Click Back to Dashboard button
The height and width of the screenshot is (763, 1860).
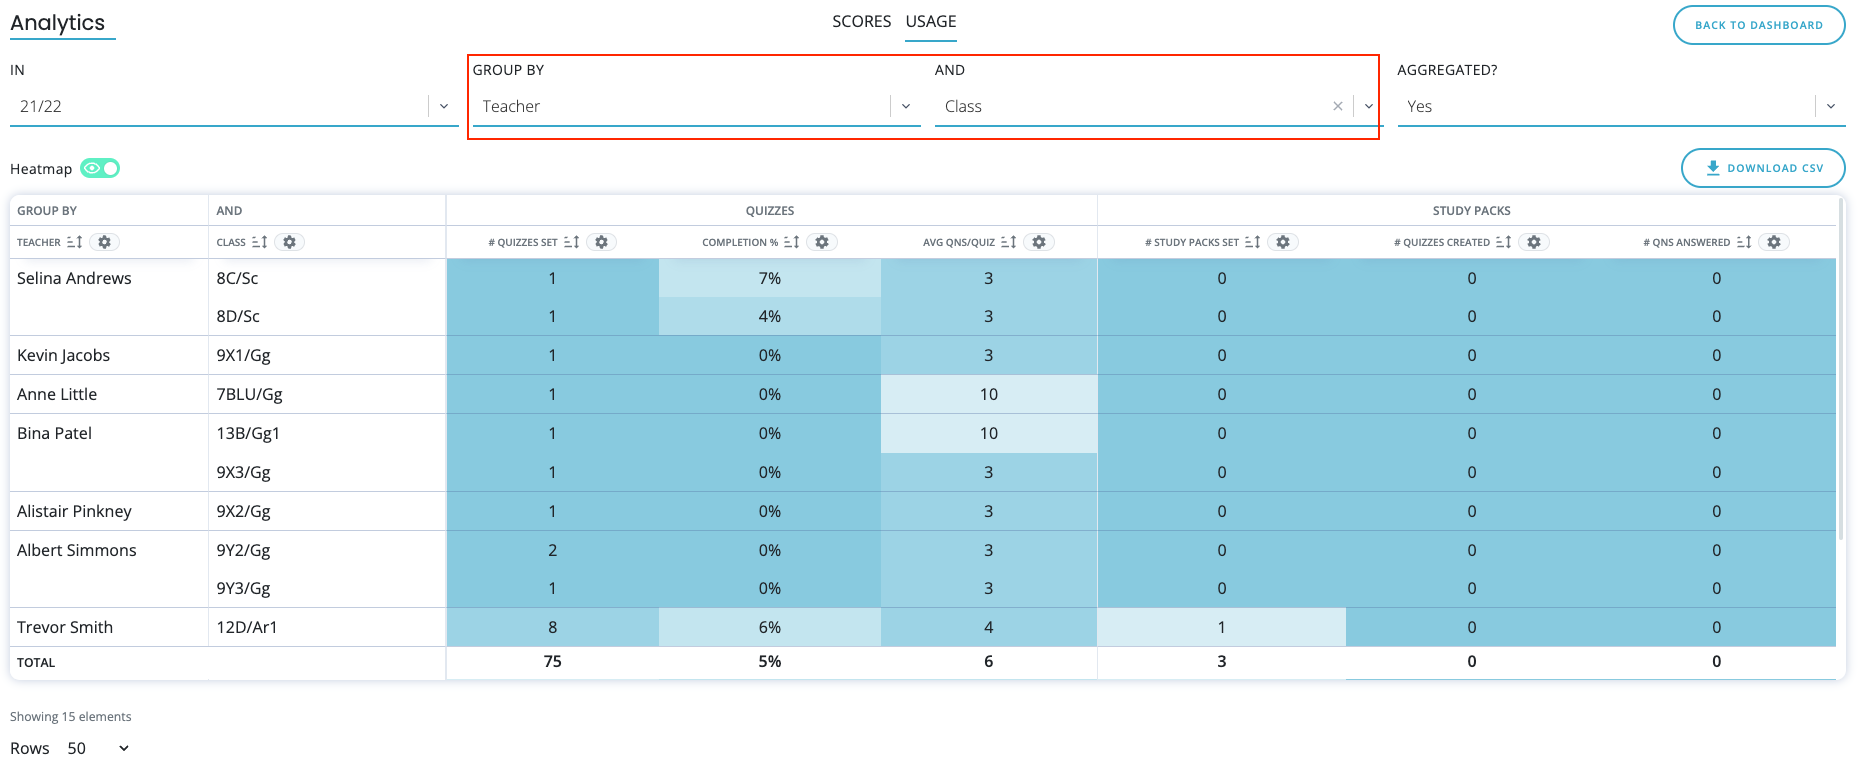coord(1758,25)
